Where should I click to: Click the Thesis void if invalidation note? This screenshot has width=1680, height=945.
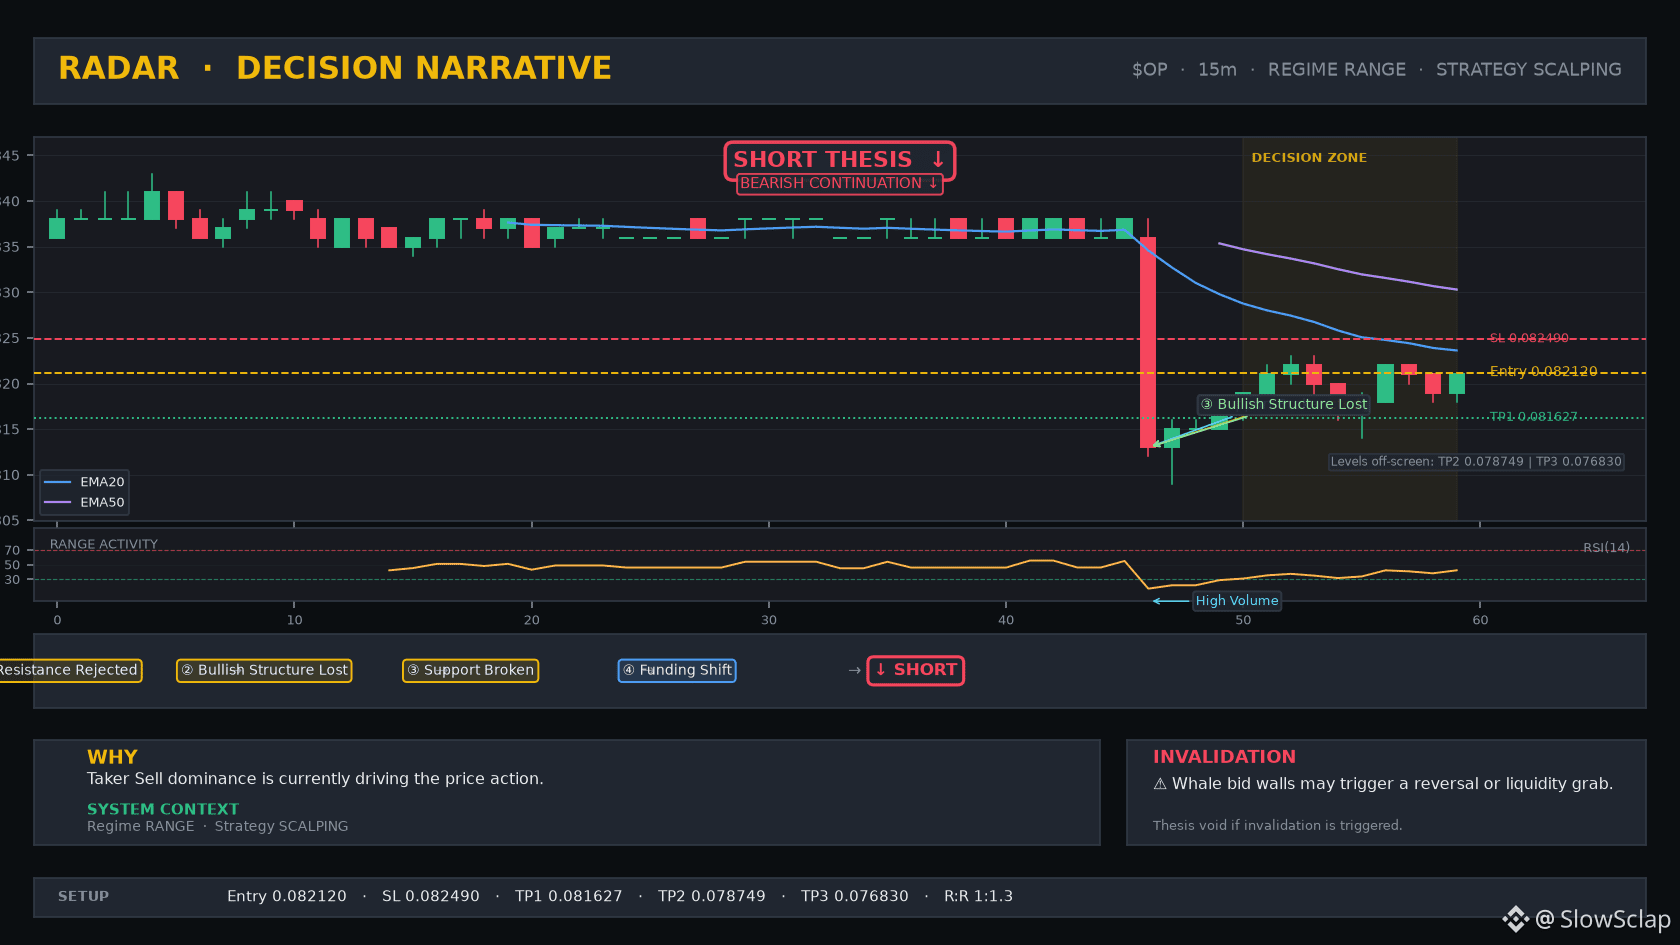tap(1277, 825)
